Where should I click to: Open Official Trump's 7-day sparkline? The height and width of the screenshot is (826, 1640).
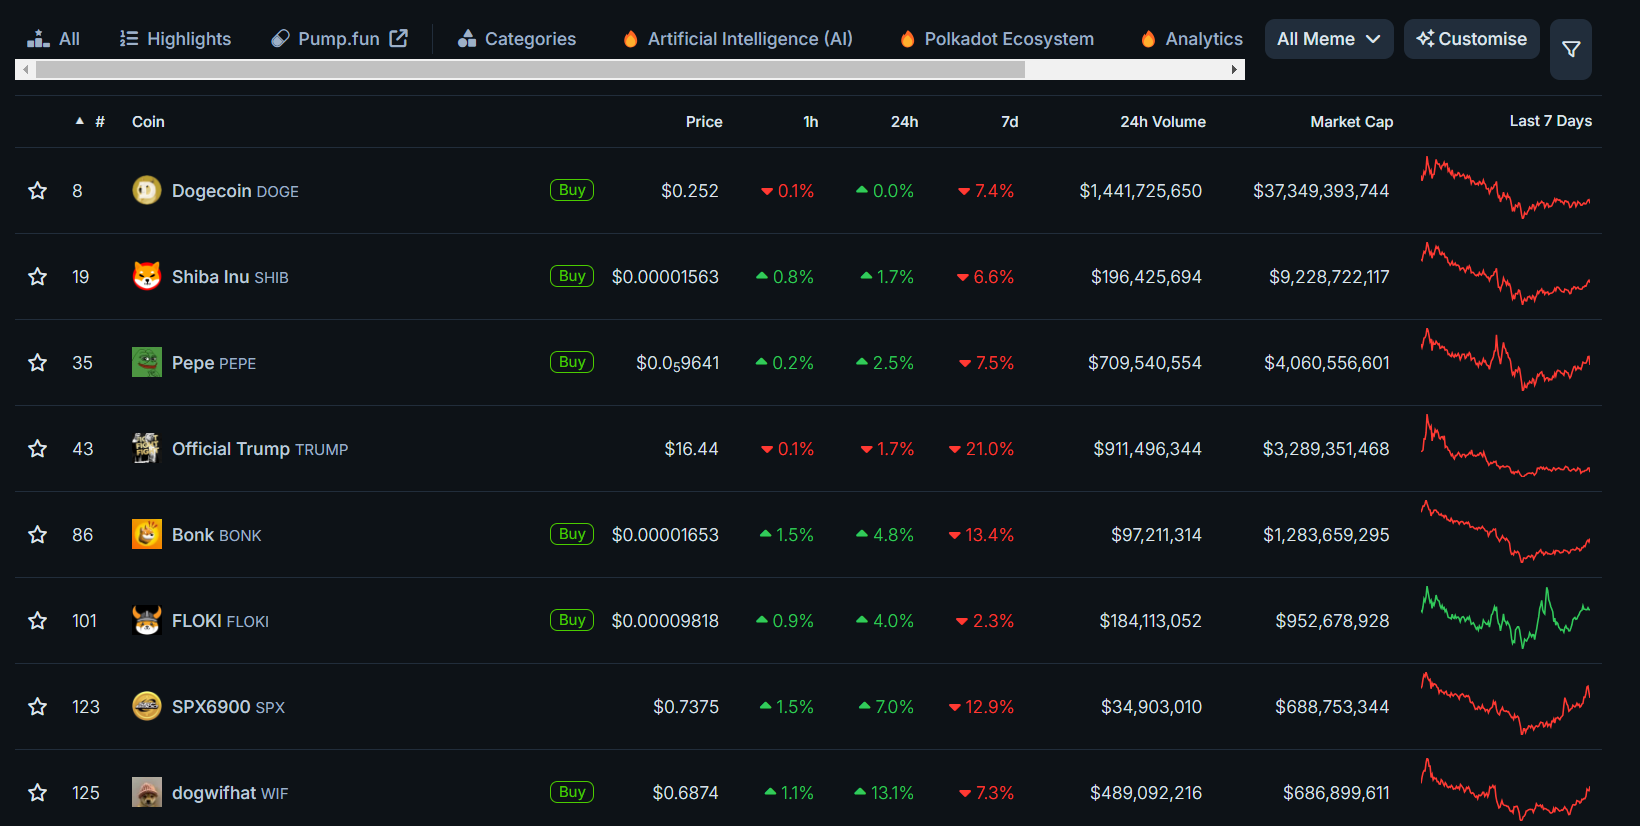pos(1505,446)
